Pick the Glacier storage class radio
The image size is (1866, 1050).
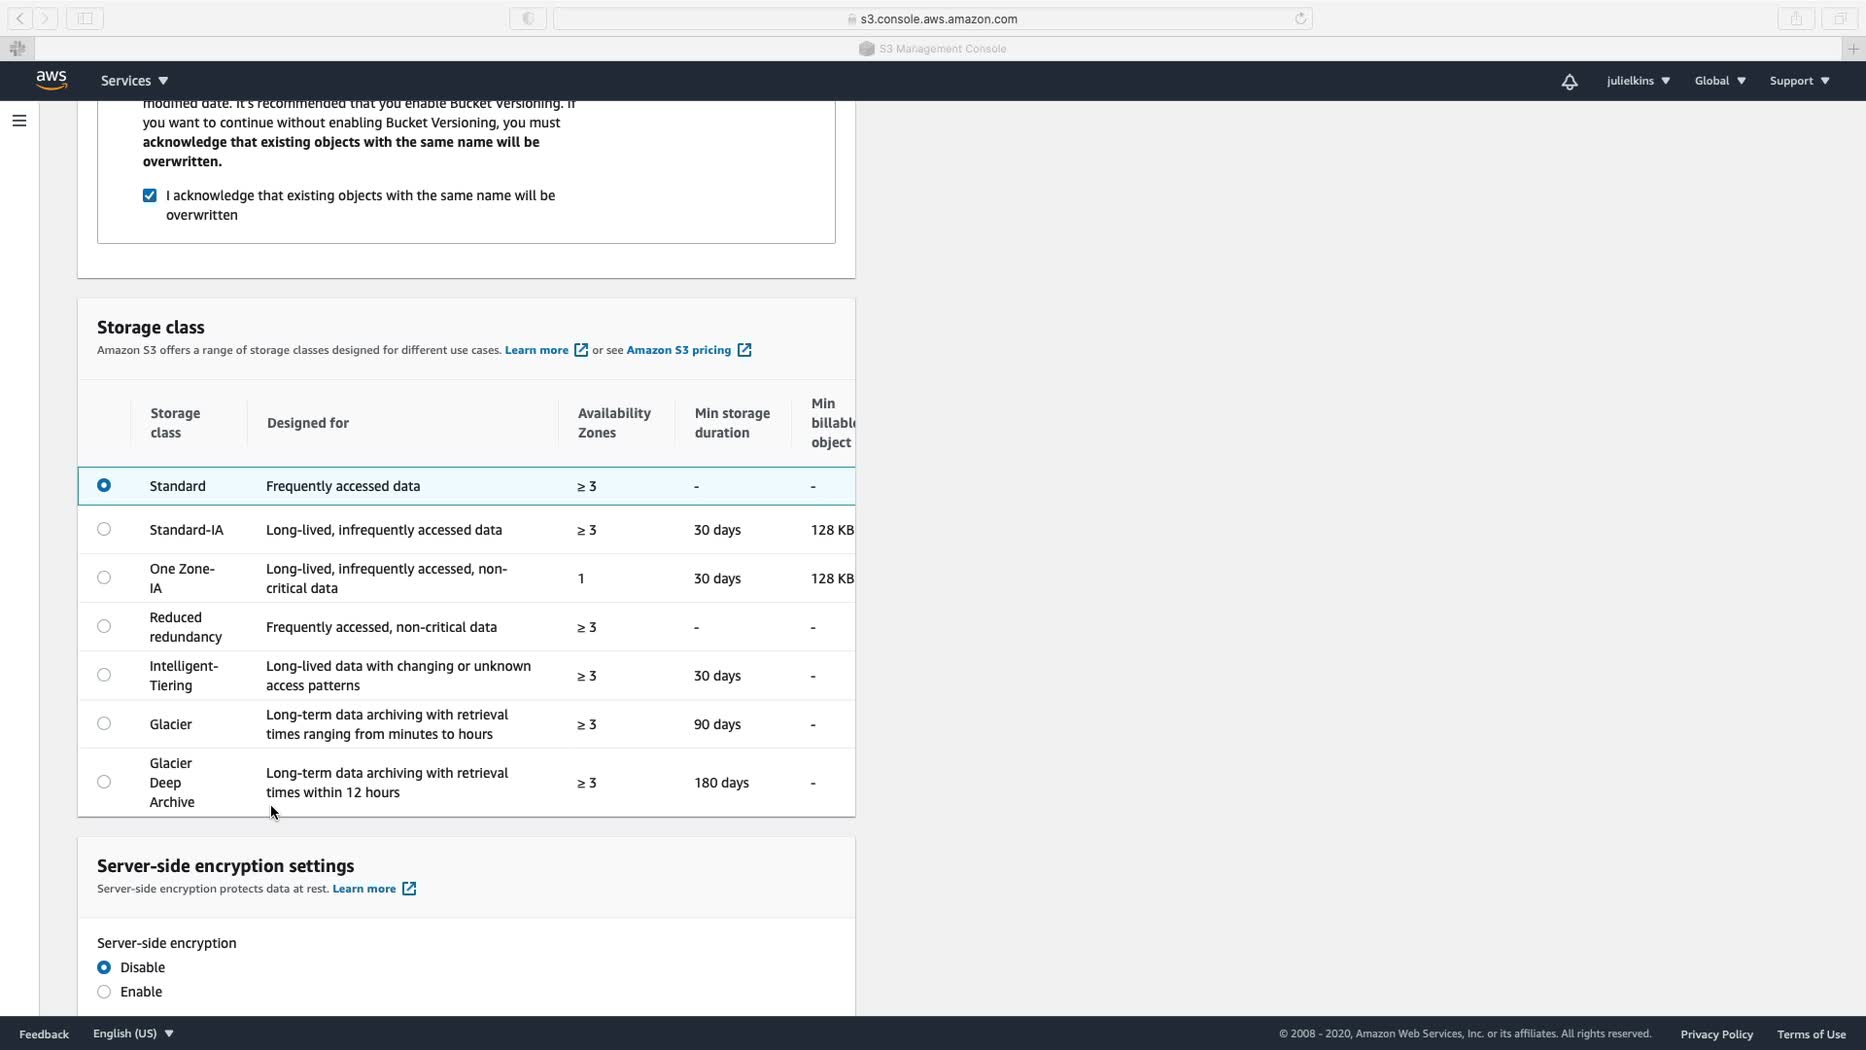tap(104, 724)
